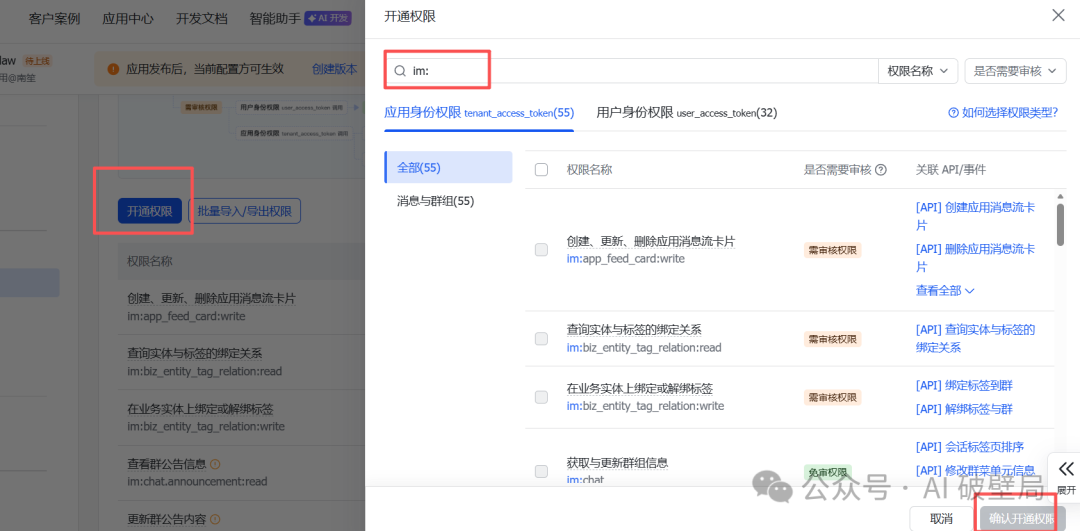Click the permission list vertical scrollbar
The height and width of the screenshot is (531, 1080).
coord(1061,224)
